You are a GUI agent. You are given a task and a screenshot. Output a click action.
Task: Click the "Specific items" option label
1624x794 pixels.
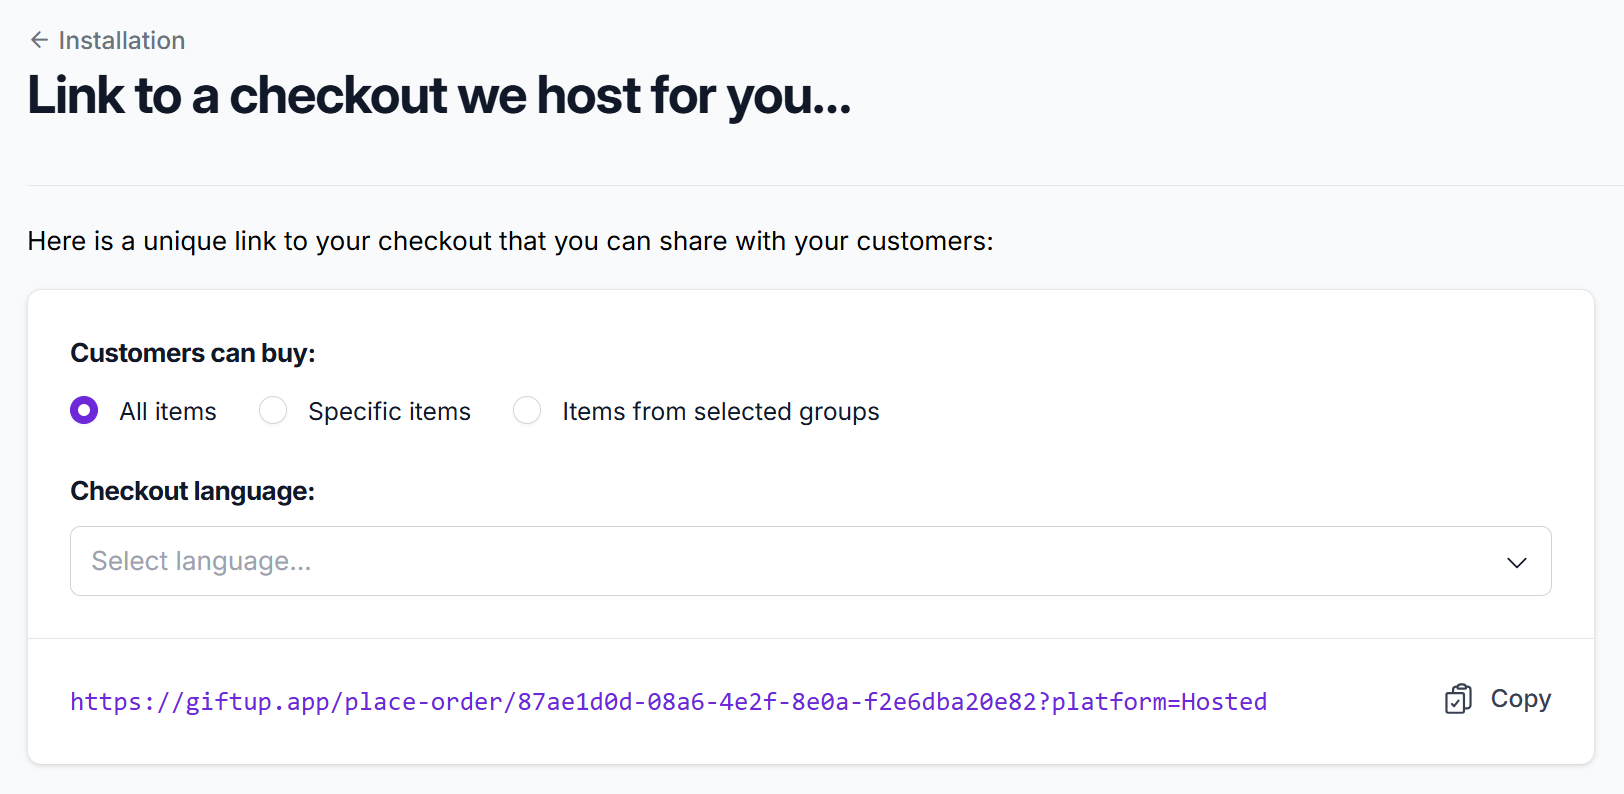(x=389, y=412)
